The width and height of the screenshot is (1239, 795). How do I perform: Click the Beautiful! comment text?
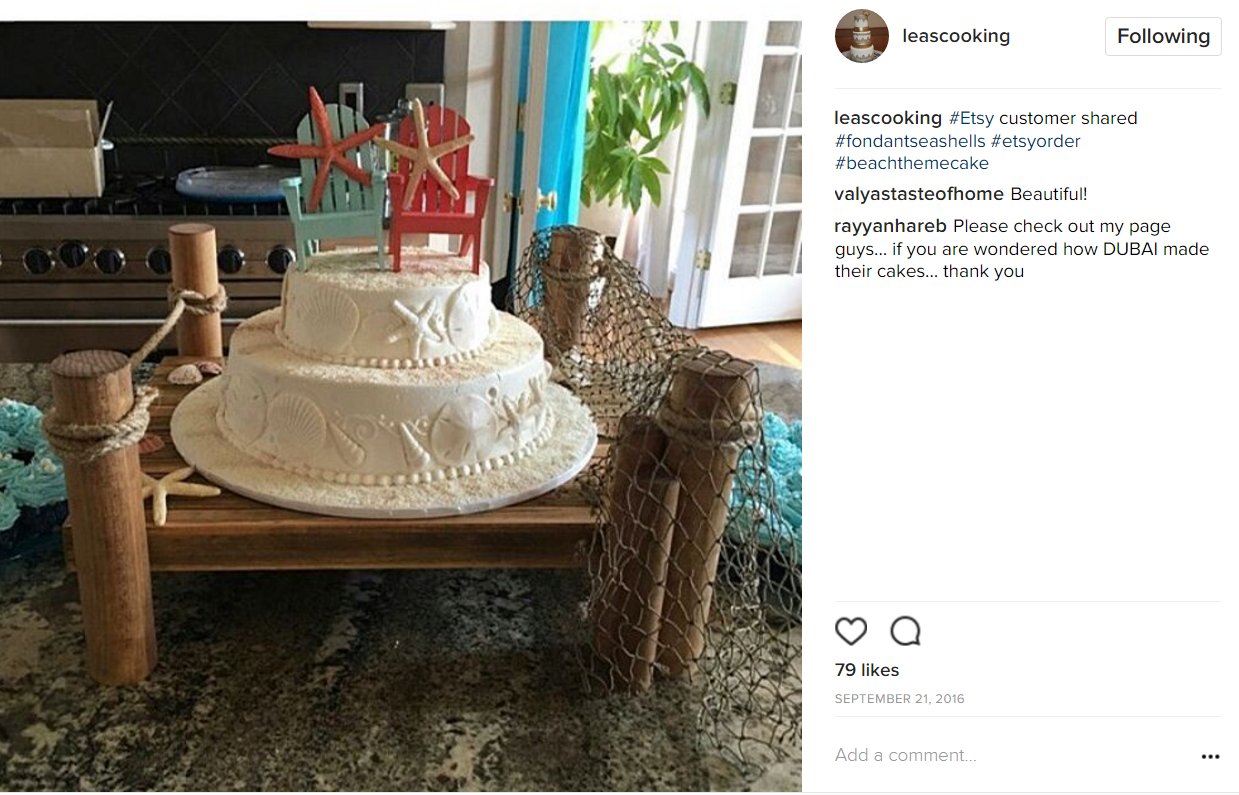click(x=1049, y=194)
